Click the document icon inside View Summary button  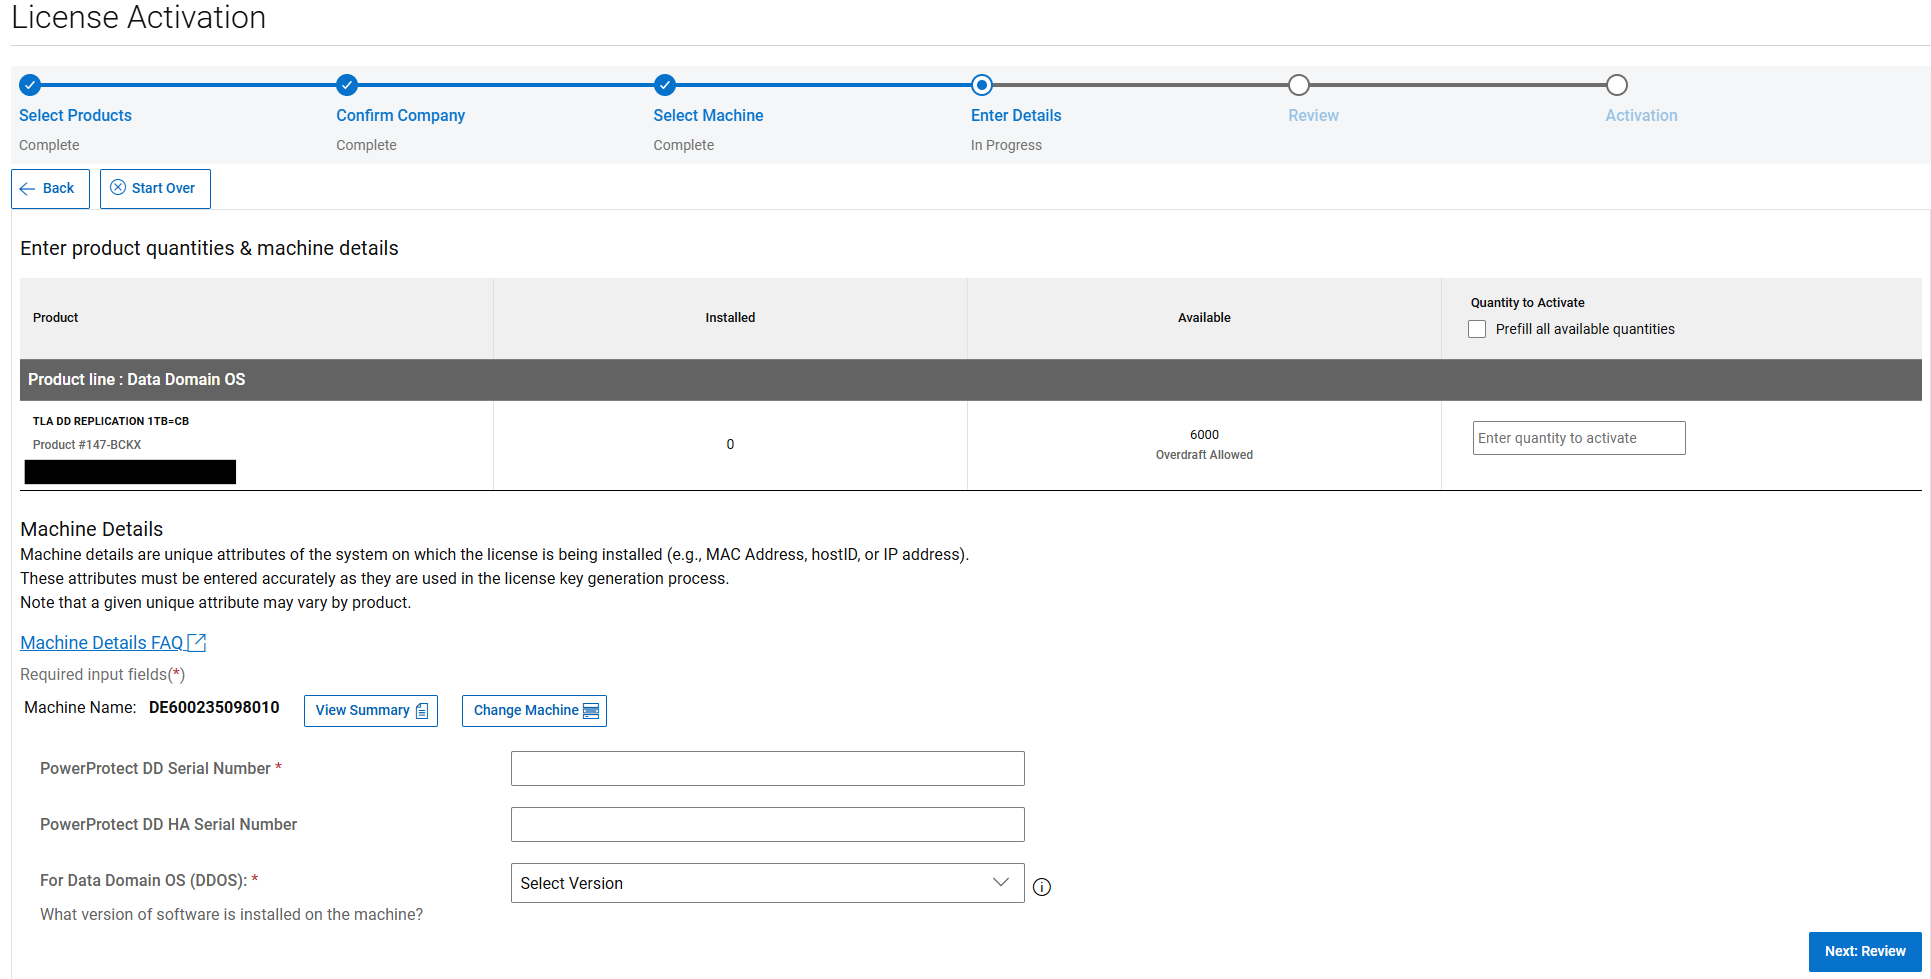click(x=422, y=711)
